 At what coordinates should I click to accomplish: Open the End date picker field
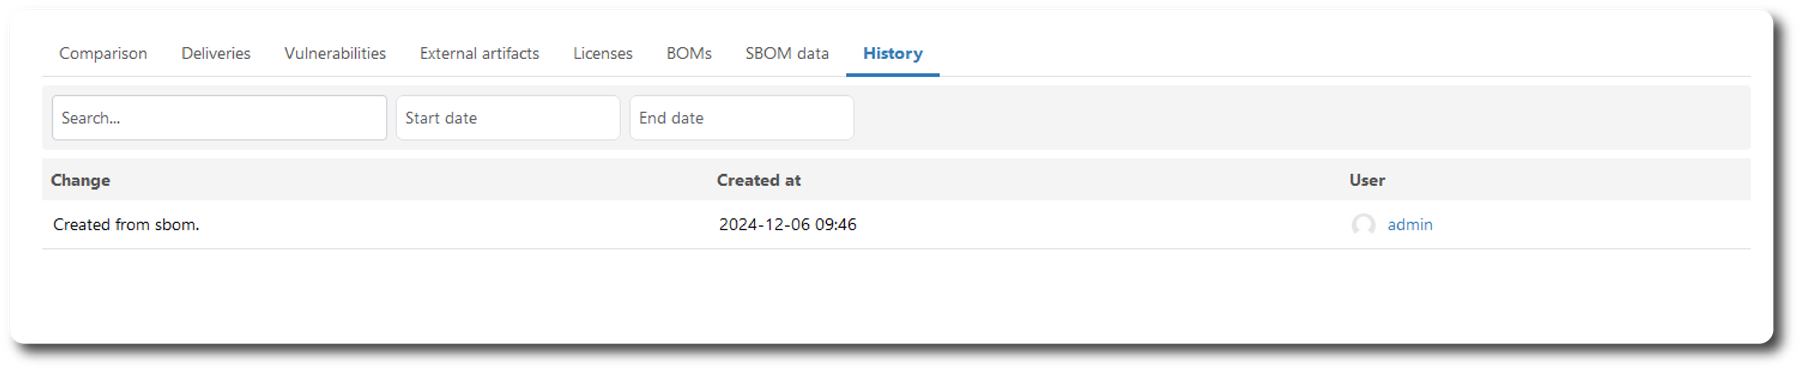click(741, 118)
